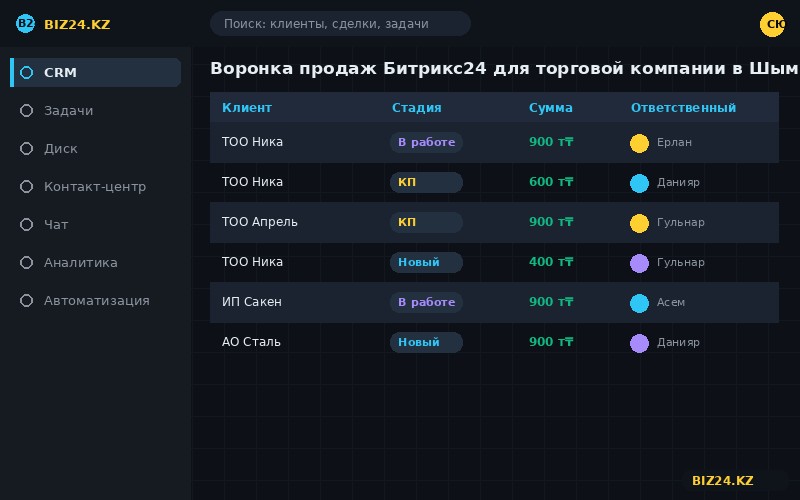
Task: Click the Контакт-центр sidebar circle icon
Action: pyautogui.click(x=27, y=187)
